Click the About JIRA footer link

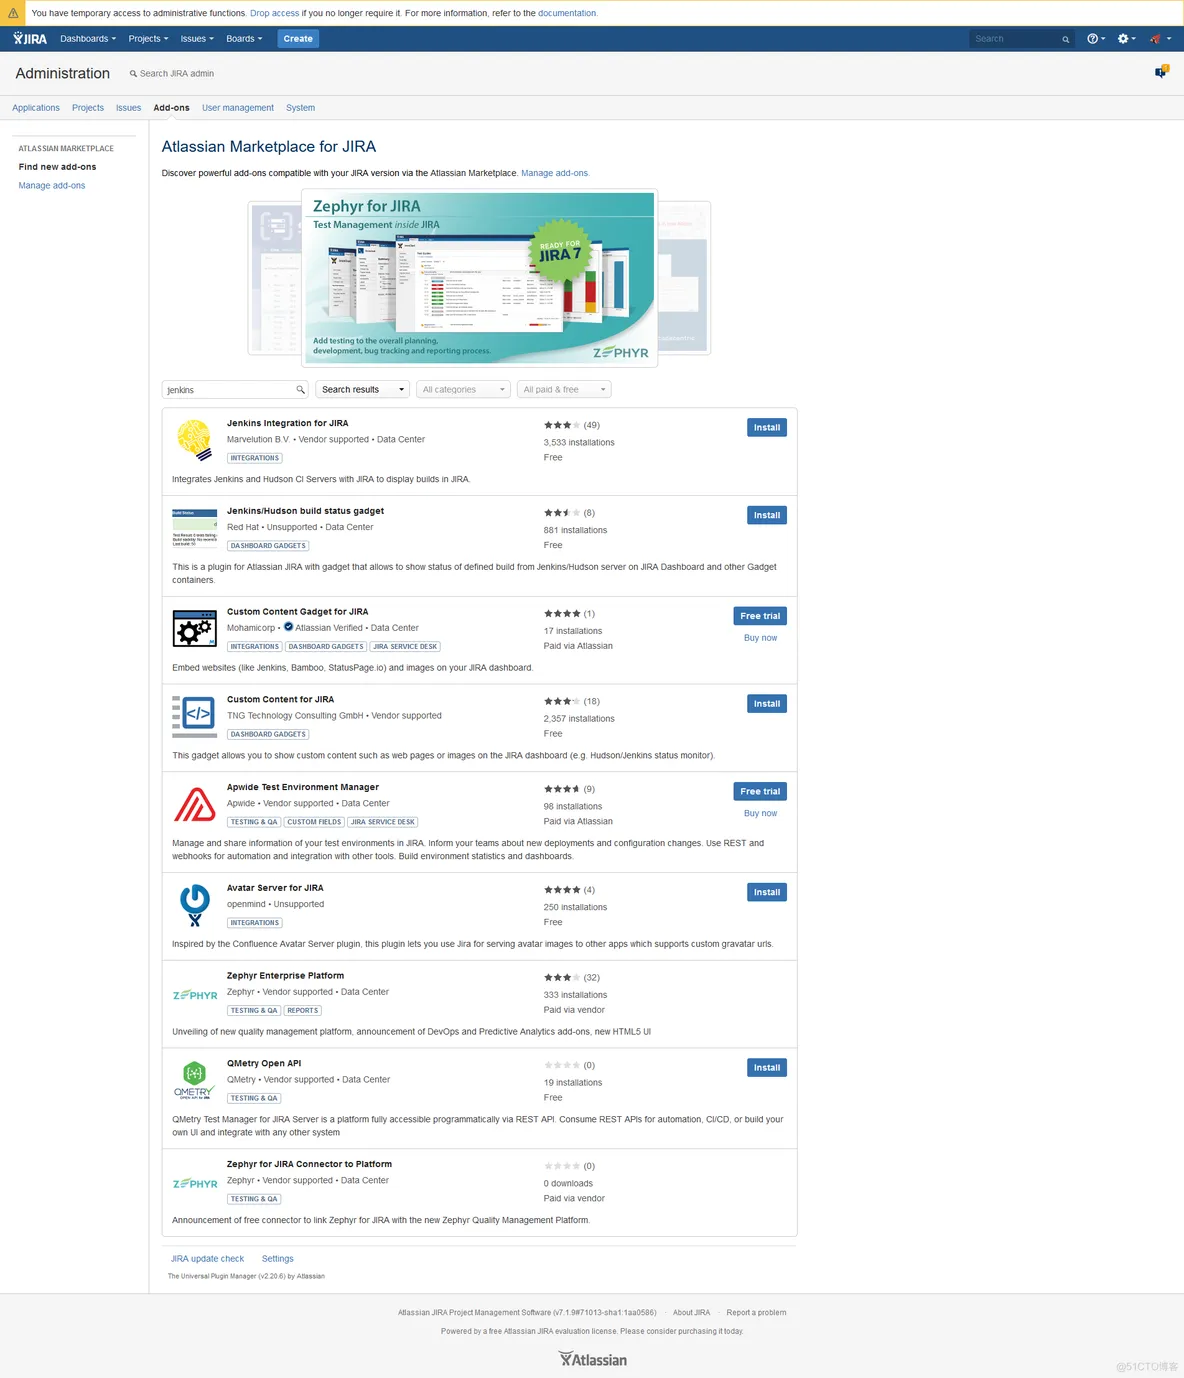(691, 1313)
